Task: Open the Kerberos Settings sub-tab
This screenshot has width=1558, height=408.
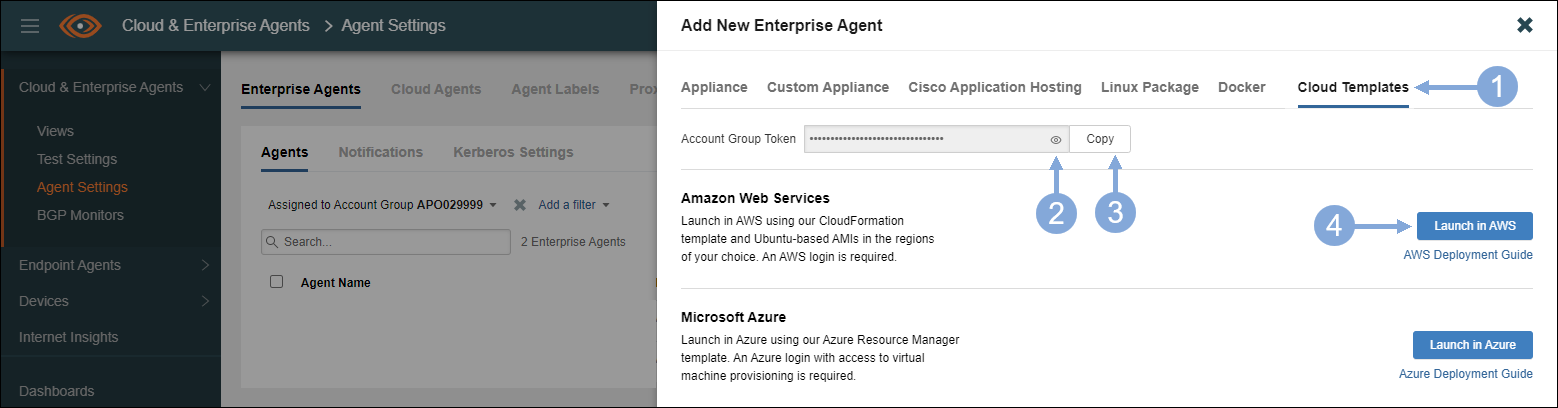Action: [513, 152]
